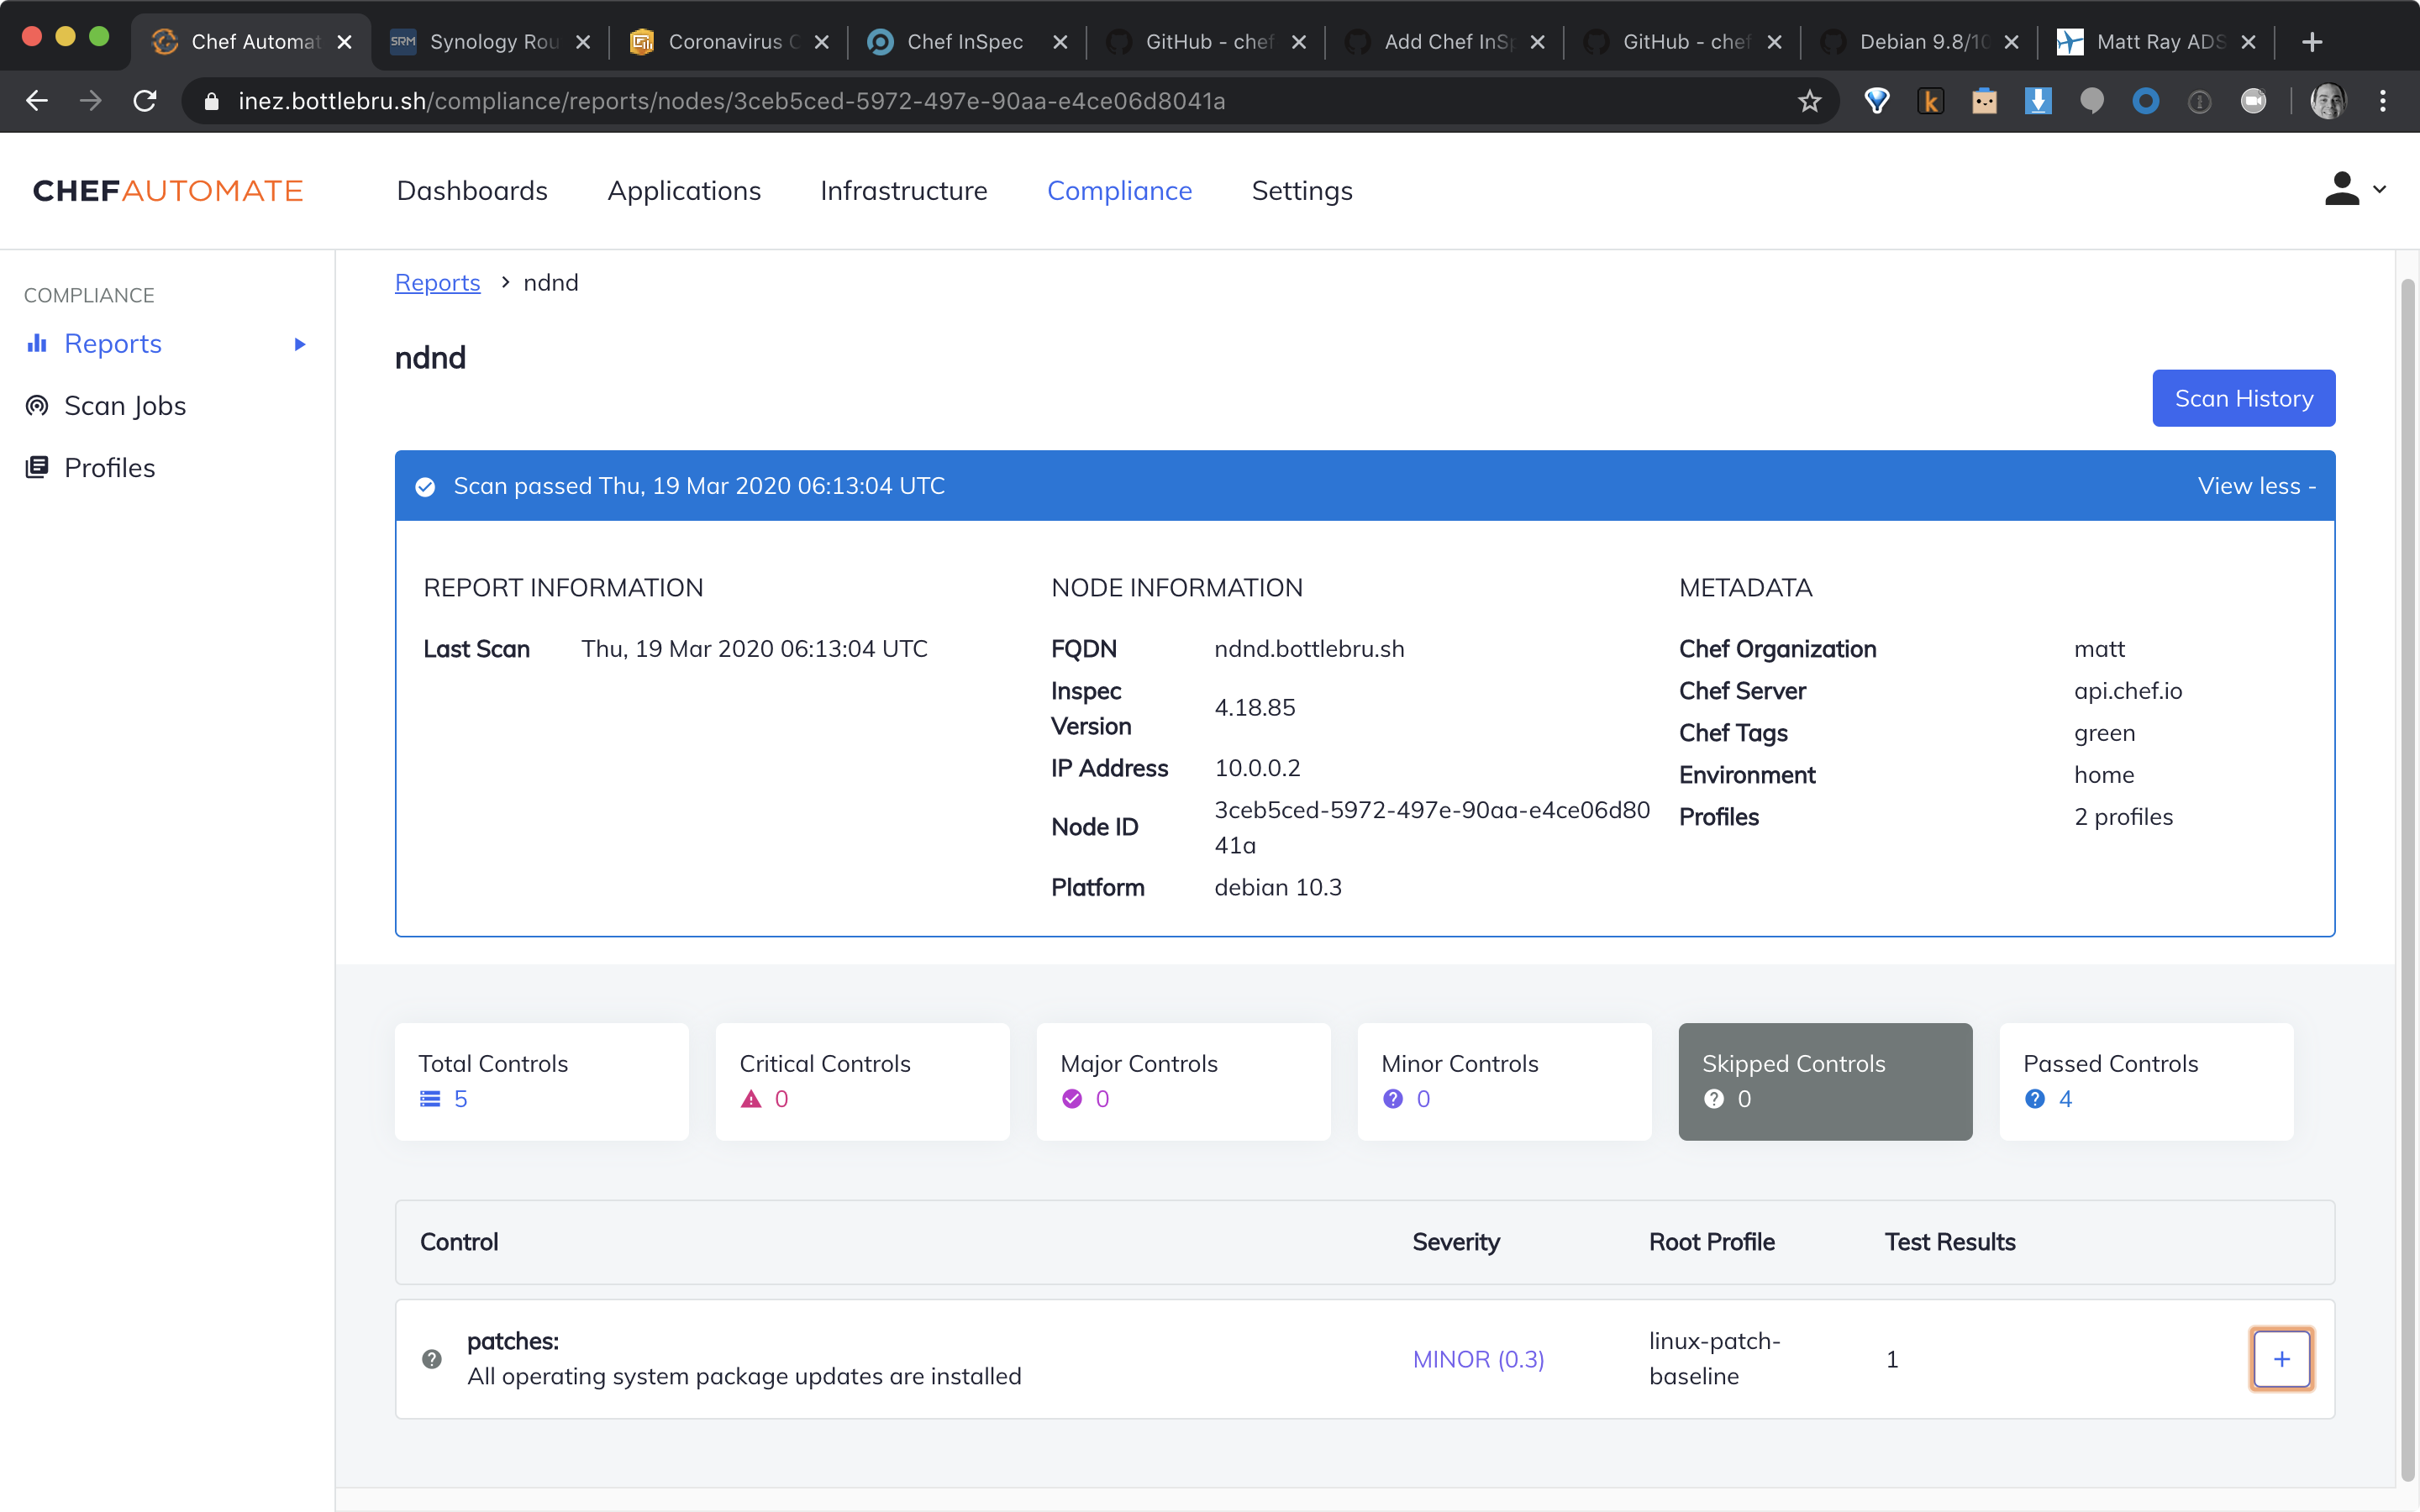Click the Reports bar-chart icon

tap(36, 343)
